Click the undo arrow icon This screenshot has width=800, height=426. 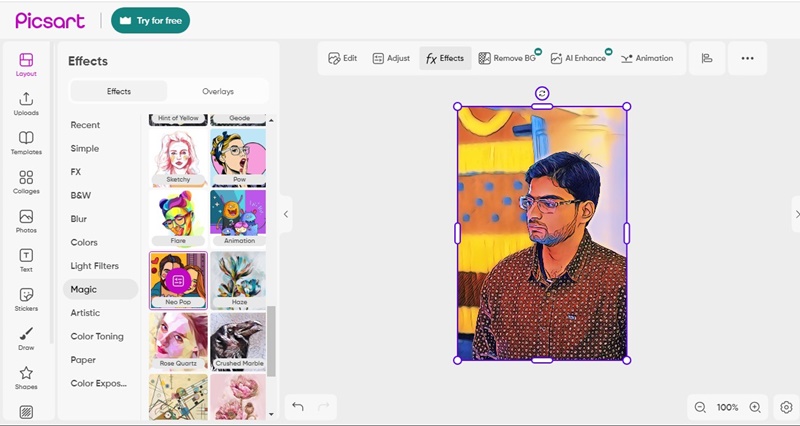pyautogui.click(x=298, y=406)
